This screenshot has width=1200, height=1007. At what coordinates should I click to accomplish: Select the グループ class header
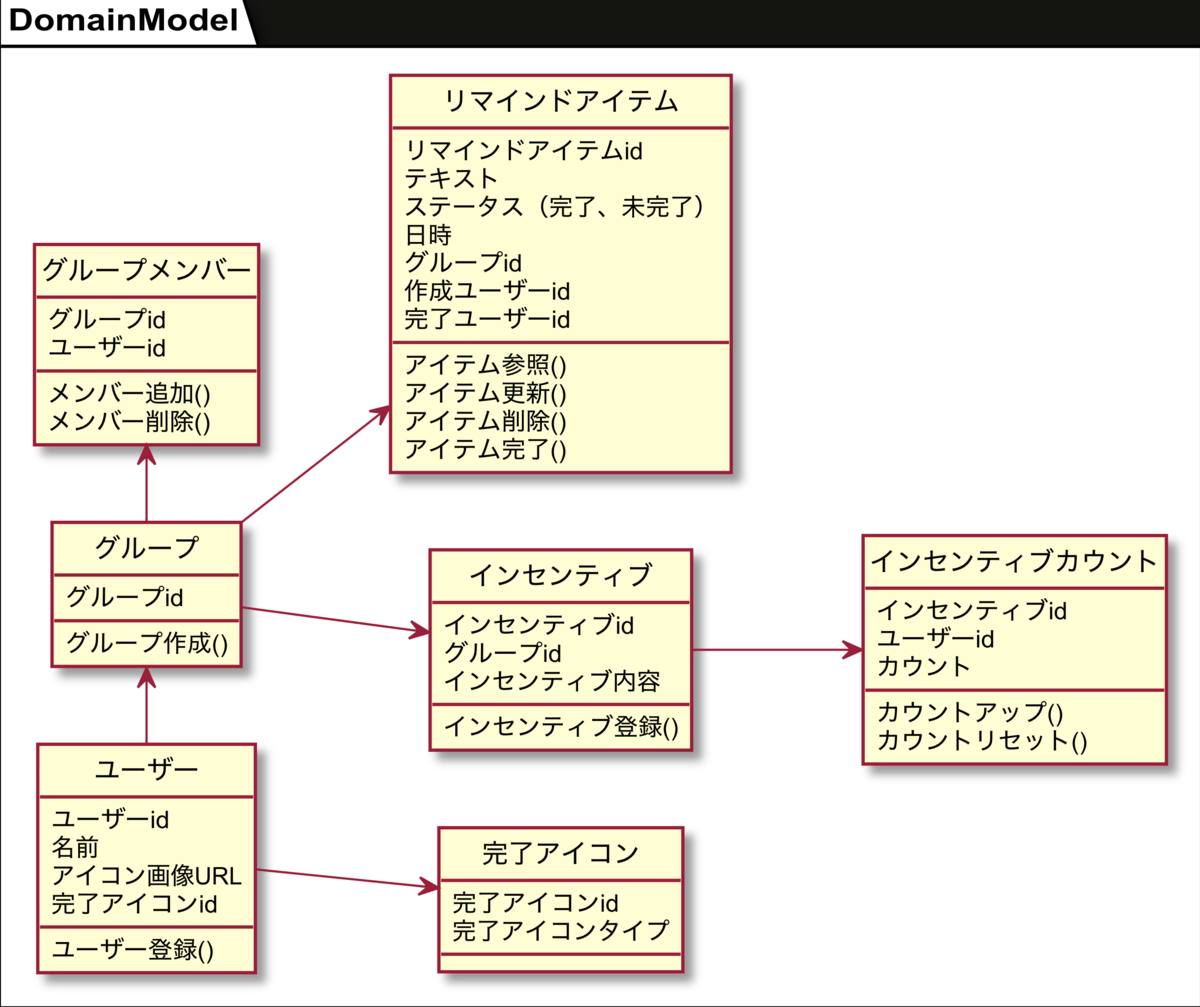147,548
